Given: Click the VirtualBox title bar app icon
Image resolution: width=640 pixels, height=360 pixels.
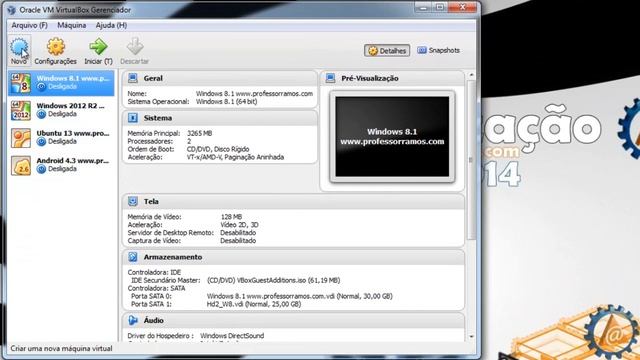Looking at the screenshot, I should pyautogui.click(x=12, y=10).
